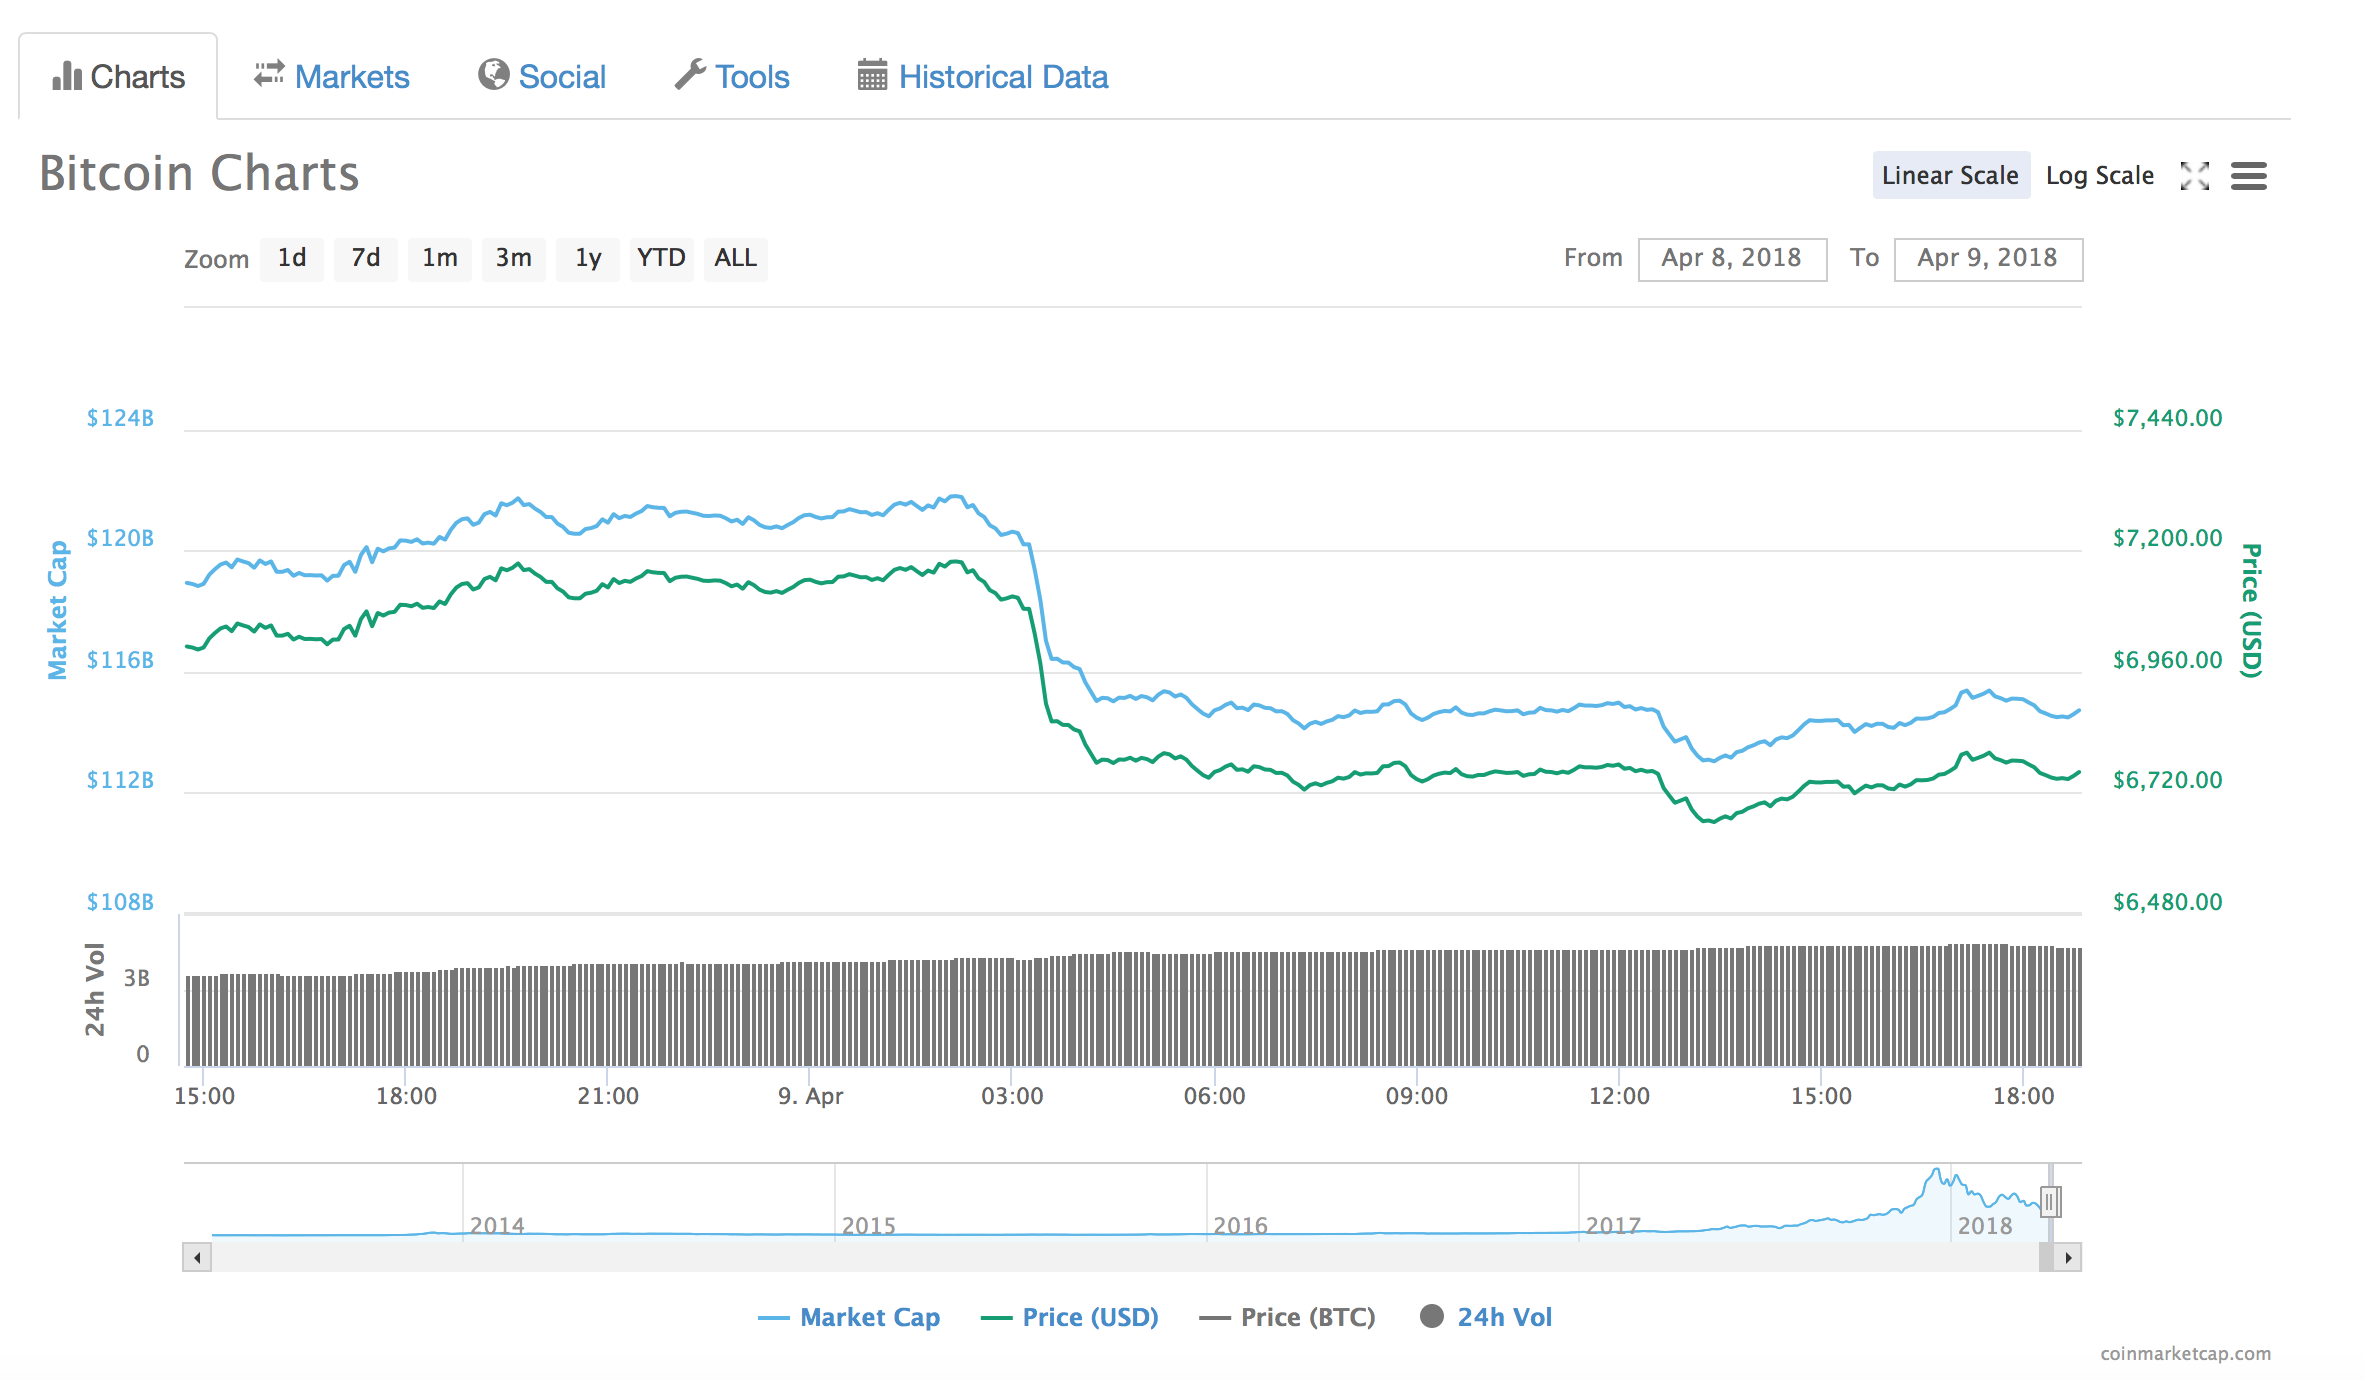The height and width of the screenshot is (1380, 2364).
Task: Show the Price (BTC) series
Action: (x=1306, y=1317)
